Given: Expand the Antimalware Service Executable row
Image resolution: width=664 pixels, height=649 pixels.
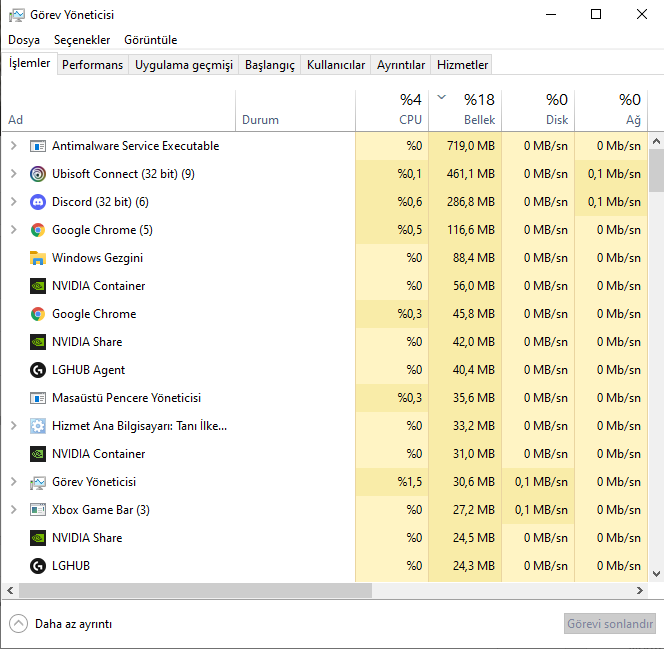Looking at the screenshot, I should (x=14, y=146).
